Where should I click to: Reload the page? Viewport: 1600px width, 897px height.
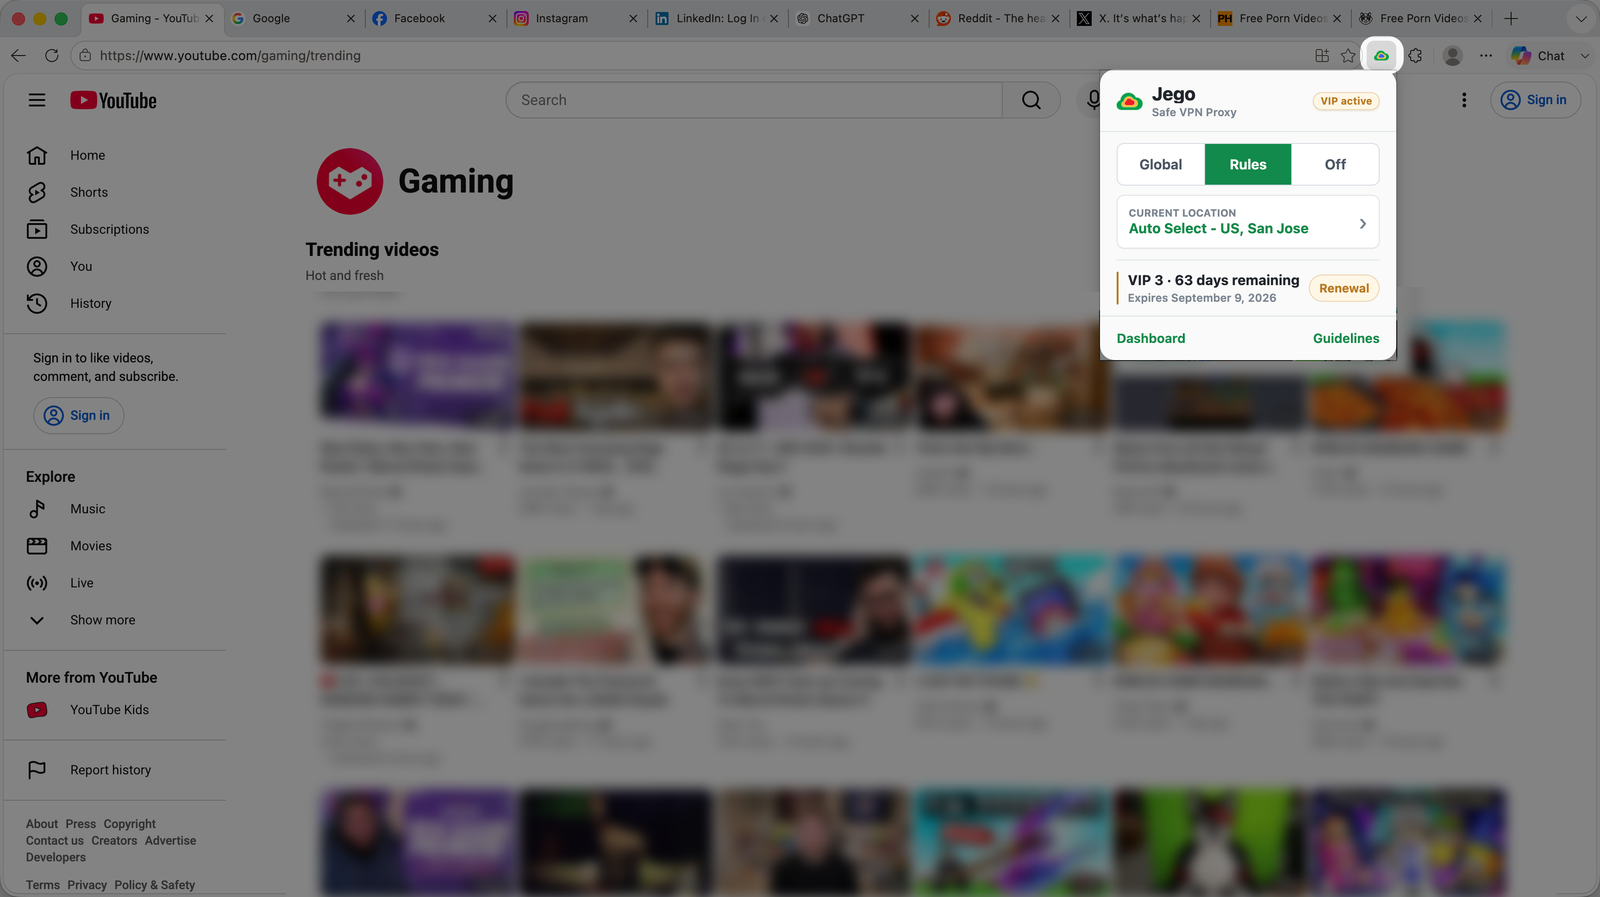point(51,56)
